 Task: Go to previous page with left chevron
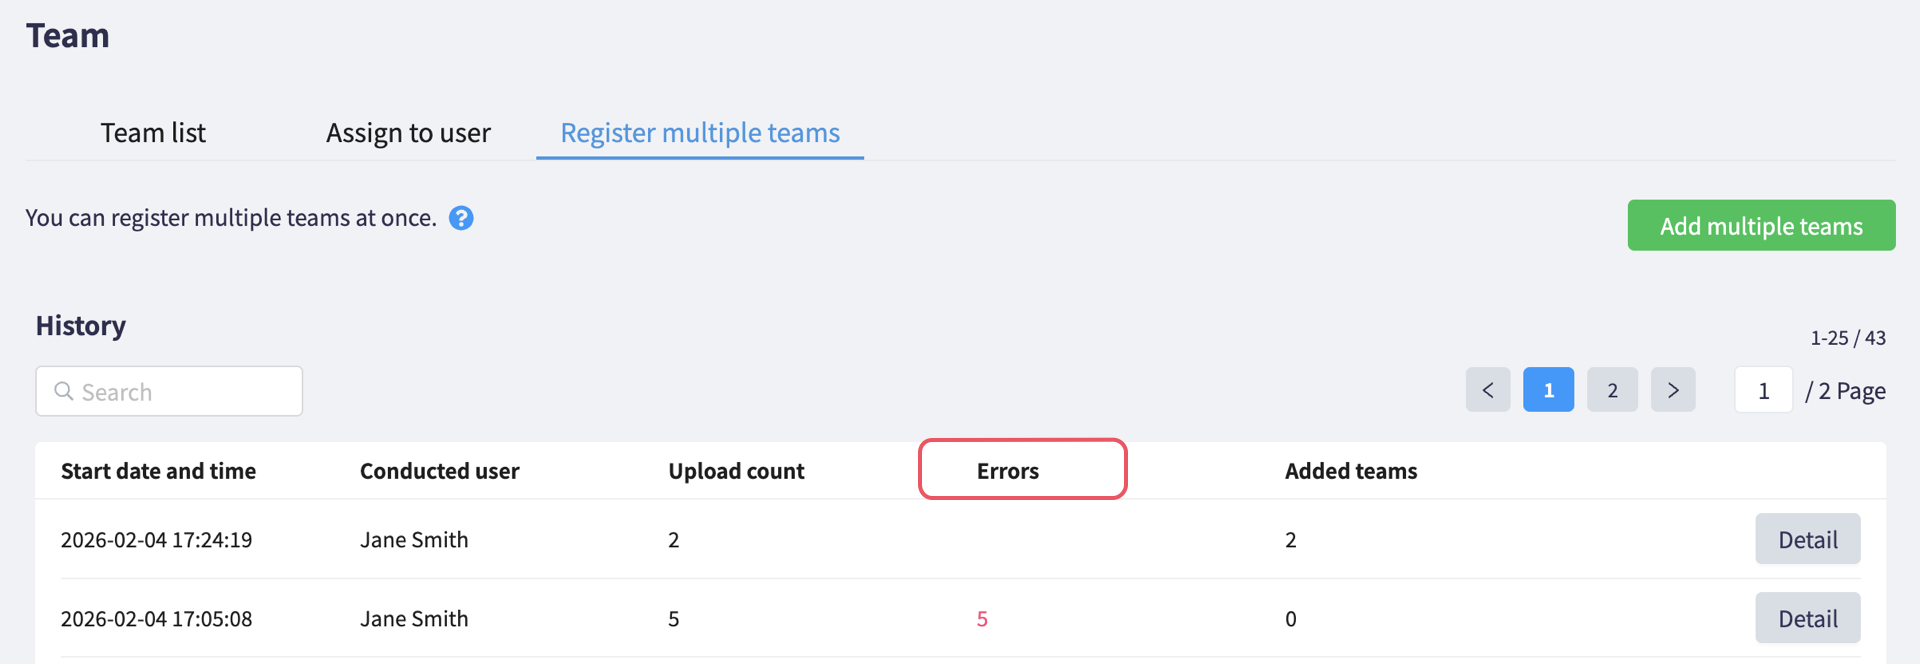point(1488,390)
